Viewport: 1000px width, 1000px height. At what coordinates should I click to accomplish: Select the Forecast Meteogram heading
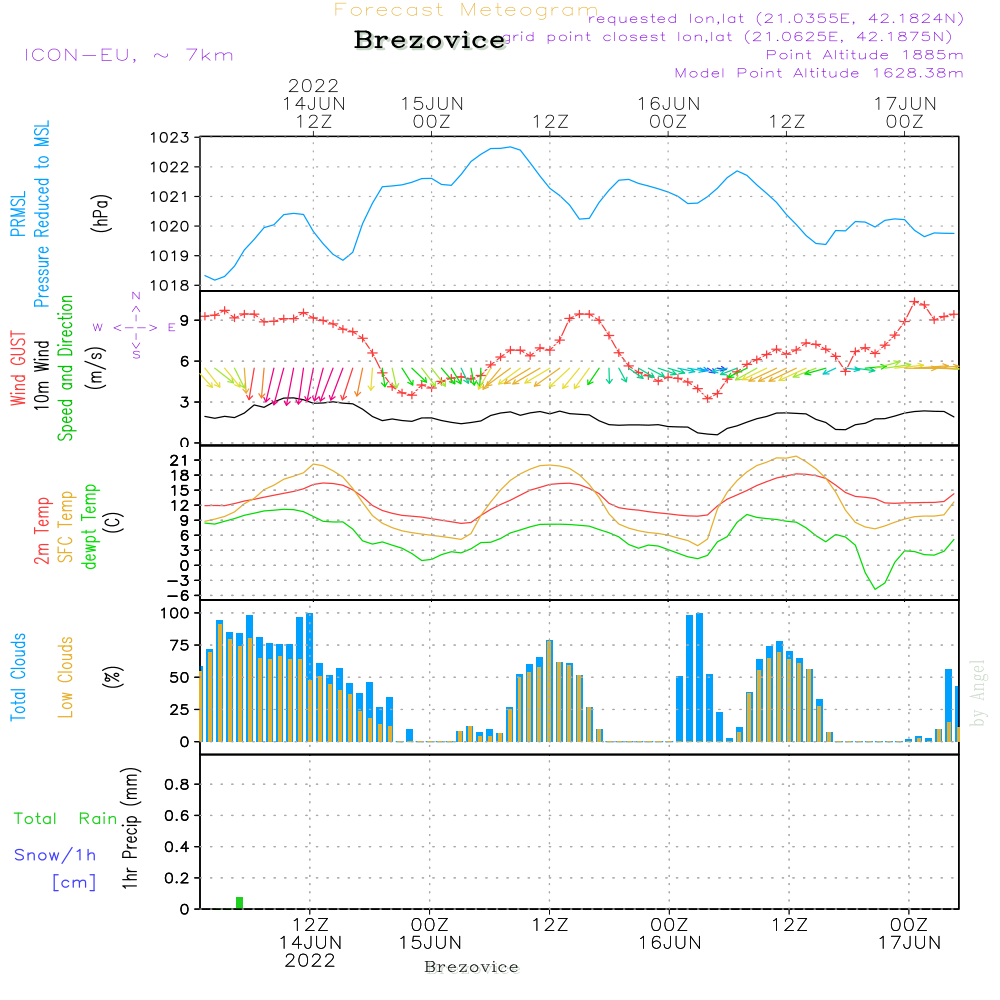point(465,10)
